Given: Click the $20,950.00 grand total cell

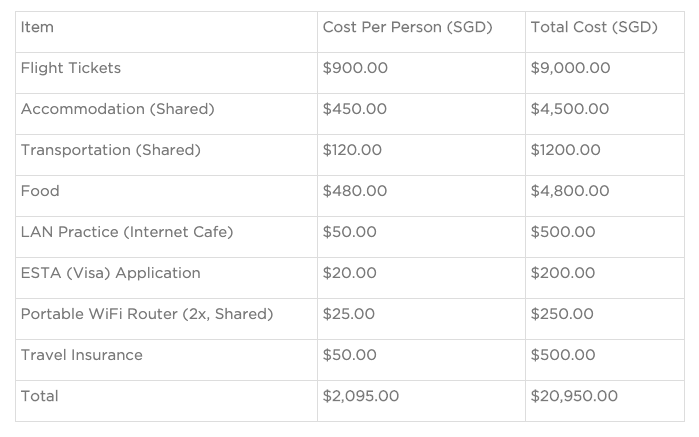Looking at the screenshot, I should 574,396.
